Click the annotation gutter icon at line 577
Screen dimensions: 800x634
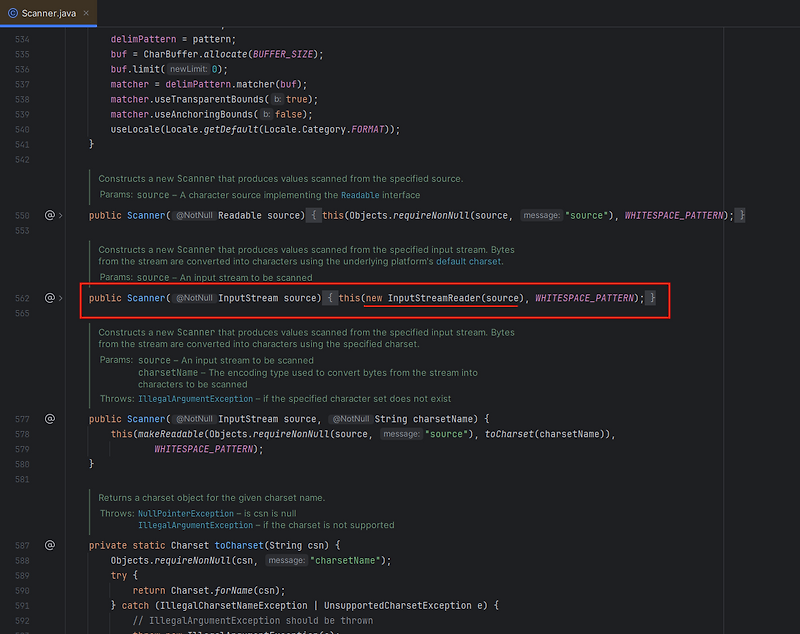pyautogui.click(x=49, y=418)
